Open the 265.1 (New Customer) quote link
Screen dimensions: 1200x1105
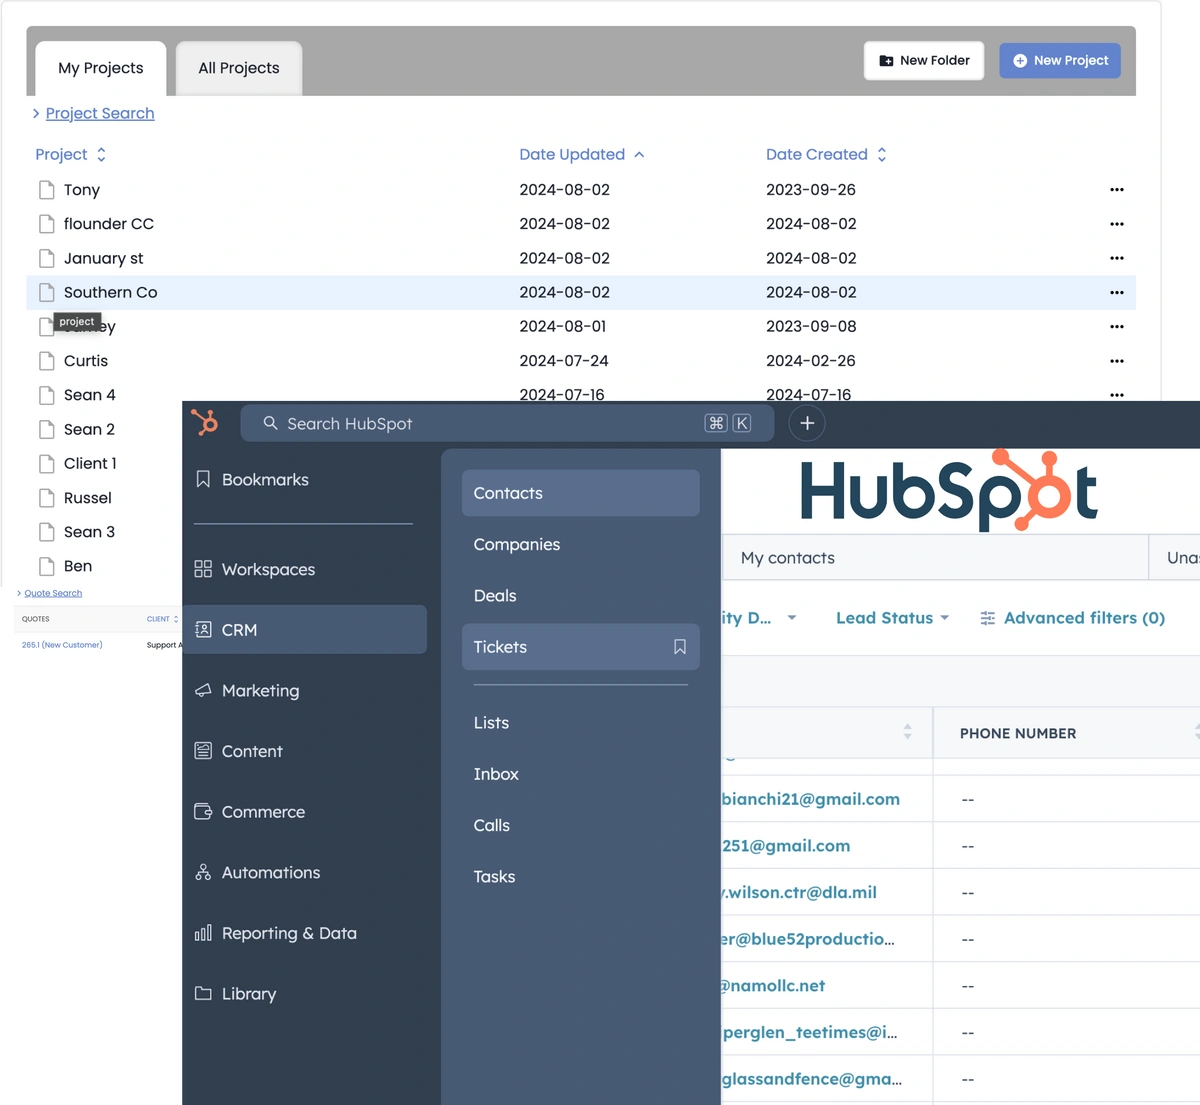pos(62,645)
